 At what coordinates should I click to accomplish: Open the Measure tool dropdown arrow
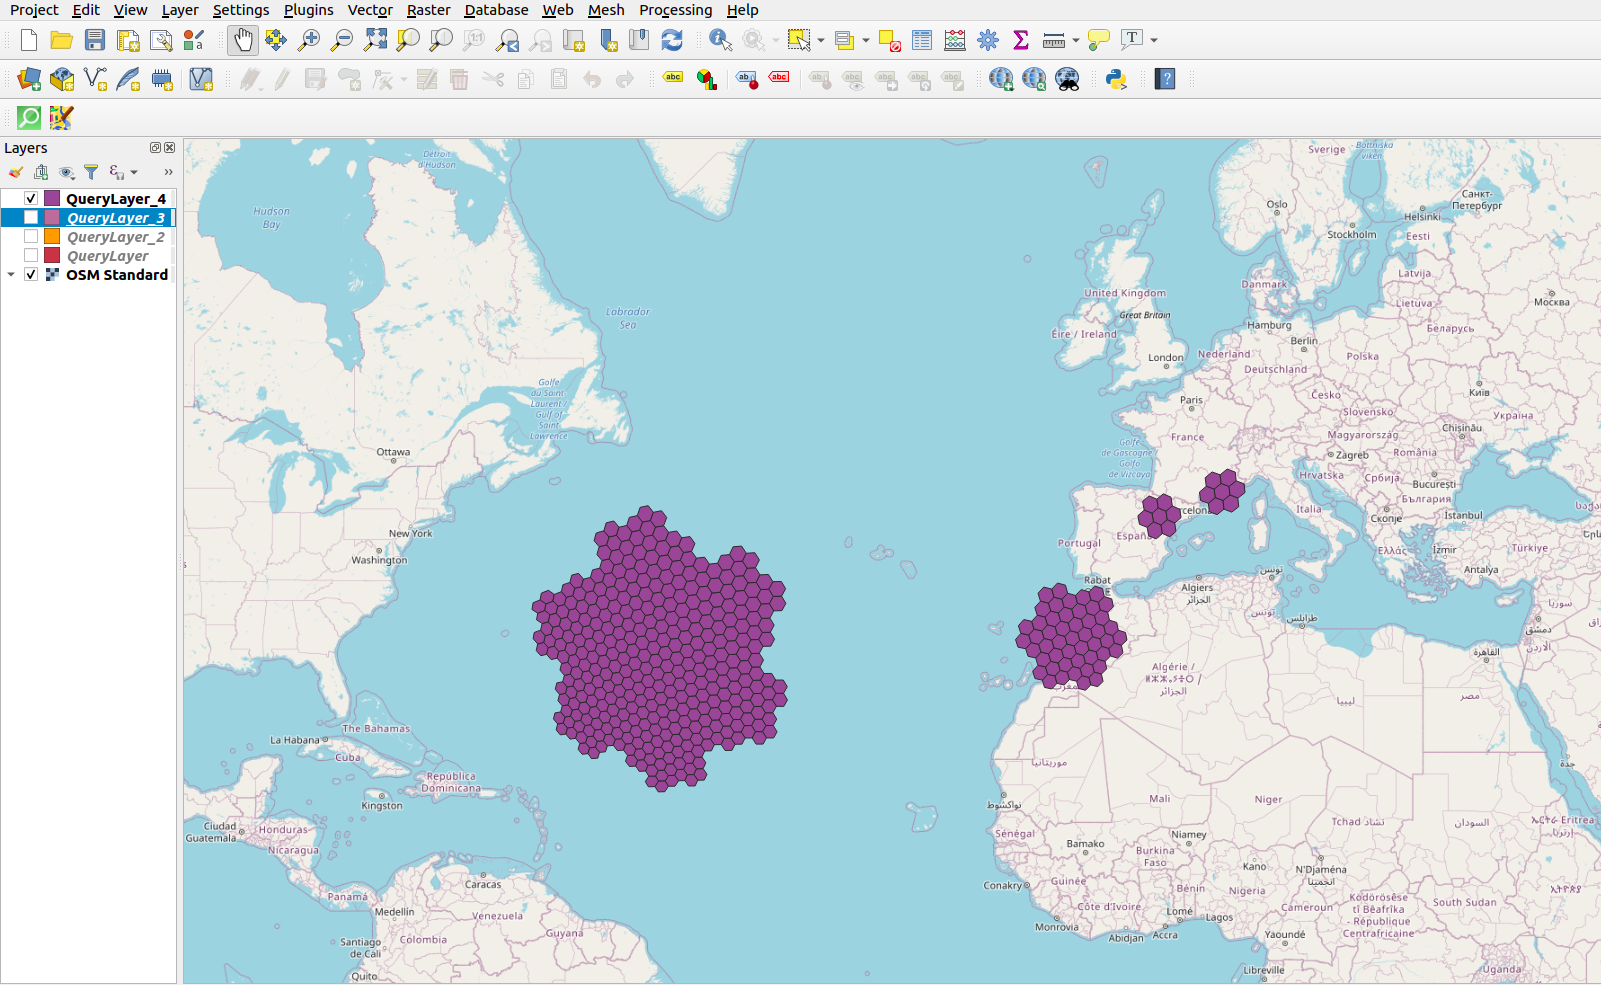(1076, 40)
